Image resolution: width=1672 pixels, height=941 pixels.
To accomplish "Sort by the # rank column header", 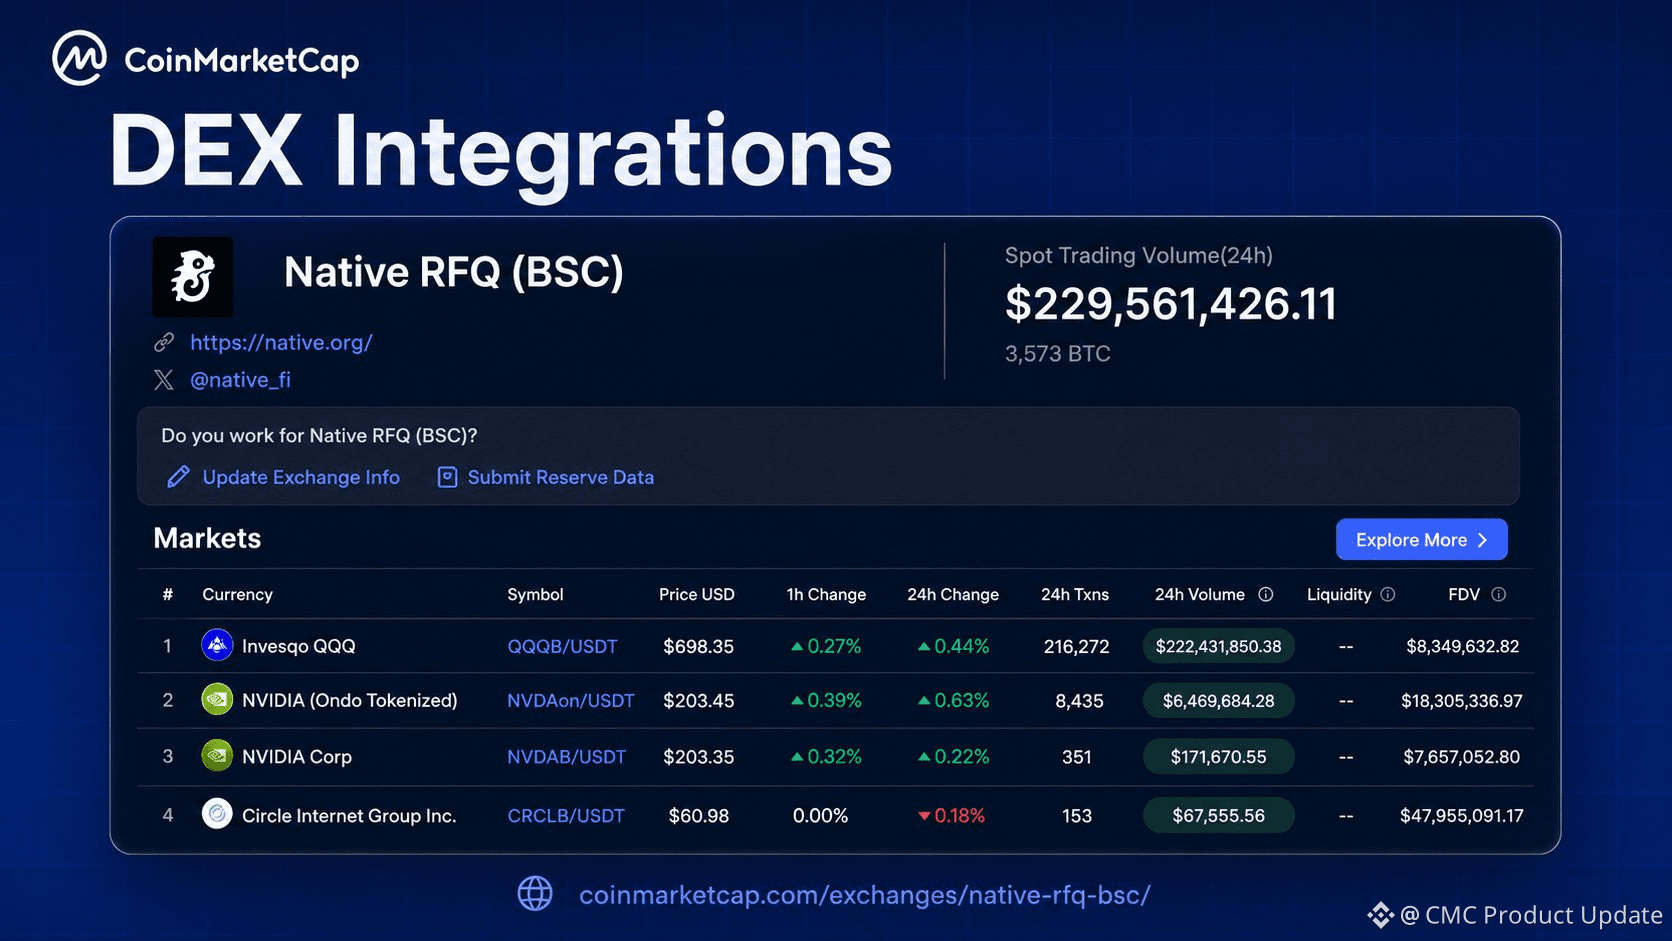I will click(168, 594).
